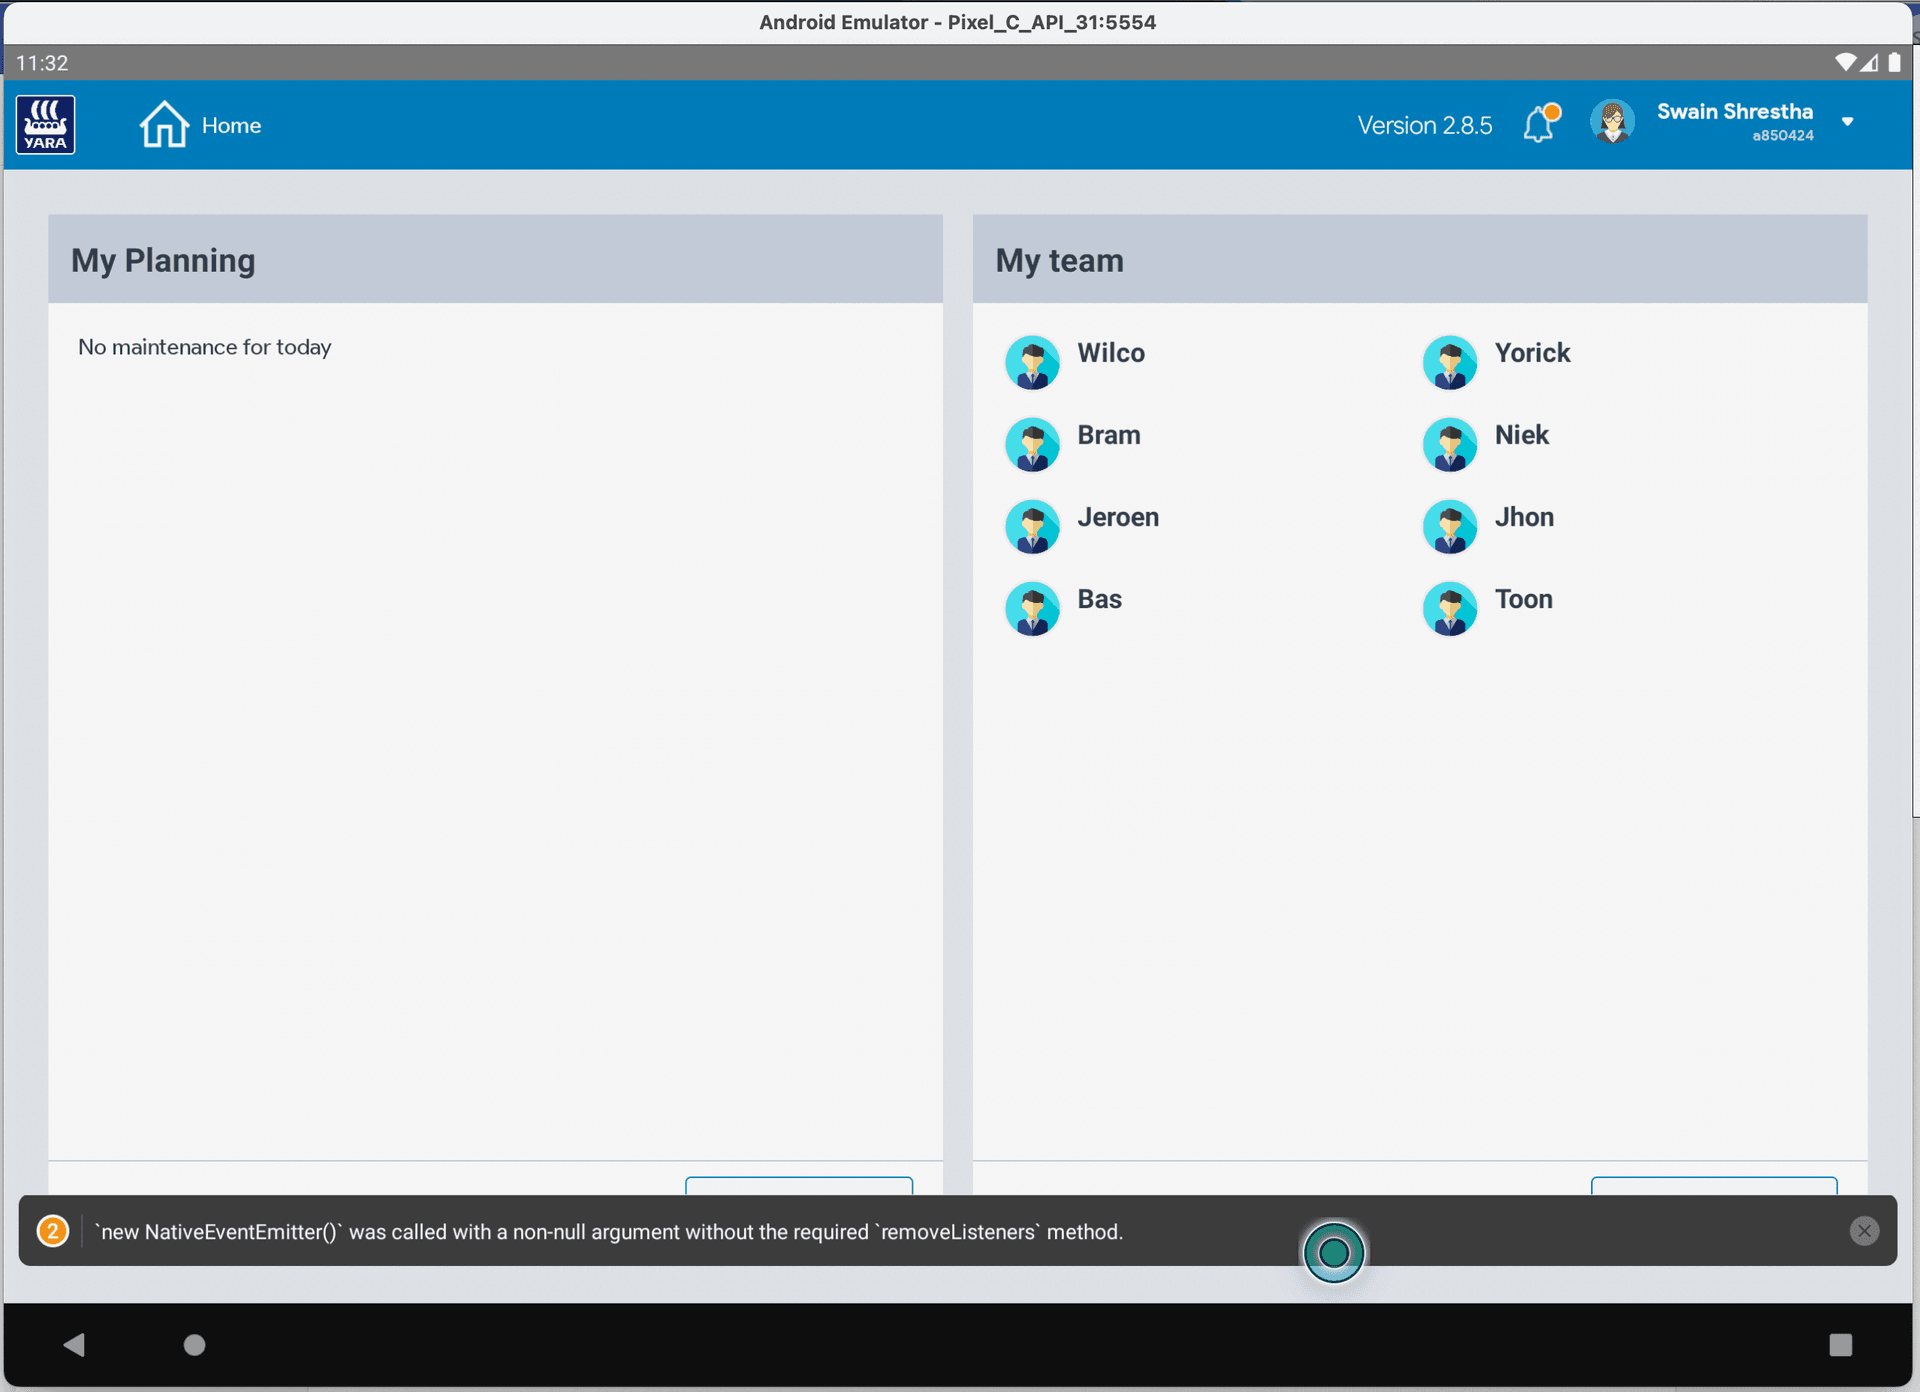1920x1392 pixels.
Task: Select Wilco's avatar in My team
Action: coord(1032,362)
